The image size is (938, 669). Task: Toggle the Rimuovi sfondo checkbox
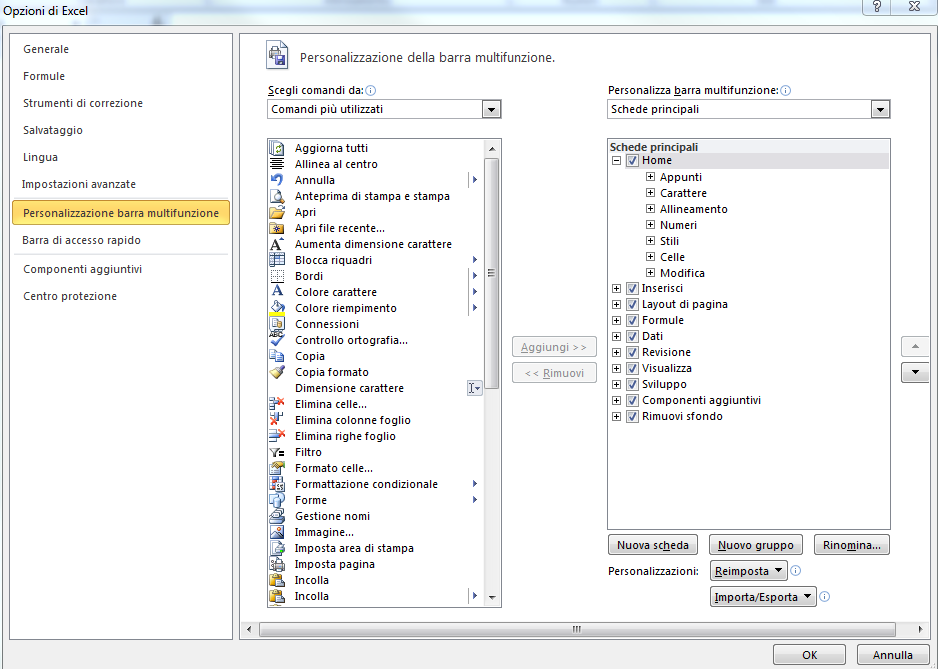click(x=632, y=416)
